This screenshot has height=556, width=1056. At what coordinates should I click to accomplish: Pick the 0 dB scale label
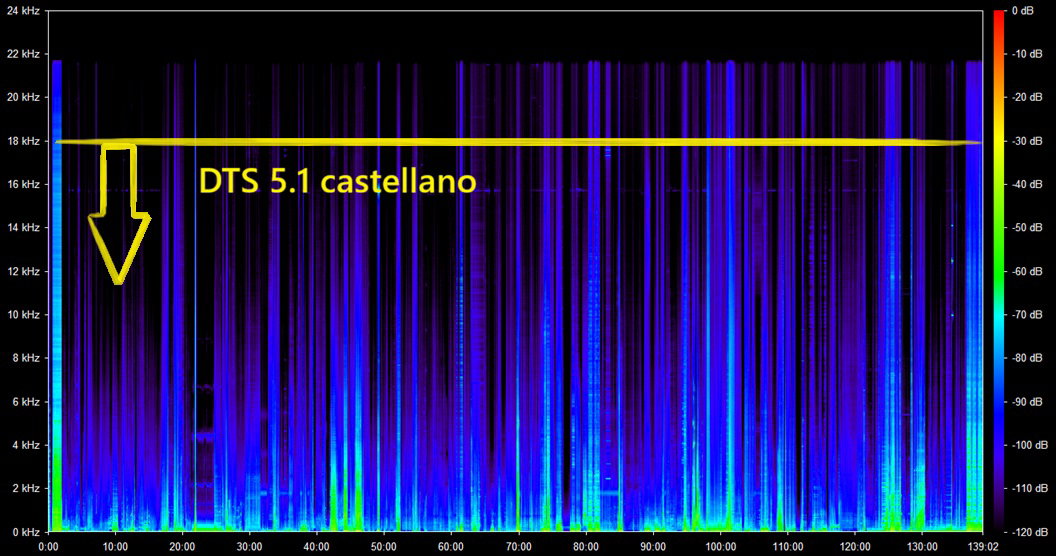click(x=1024, y=11)
